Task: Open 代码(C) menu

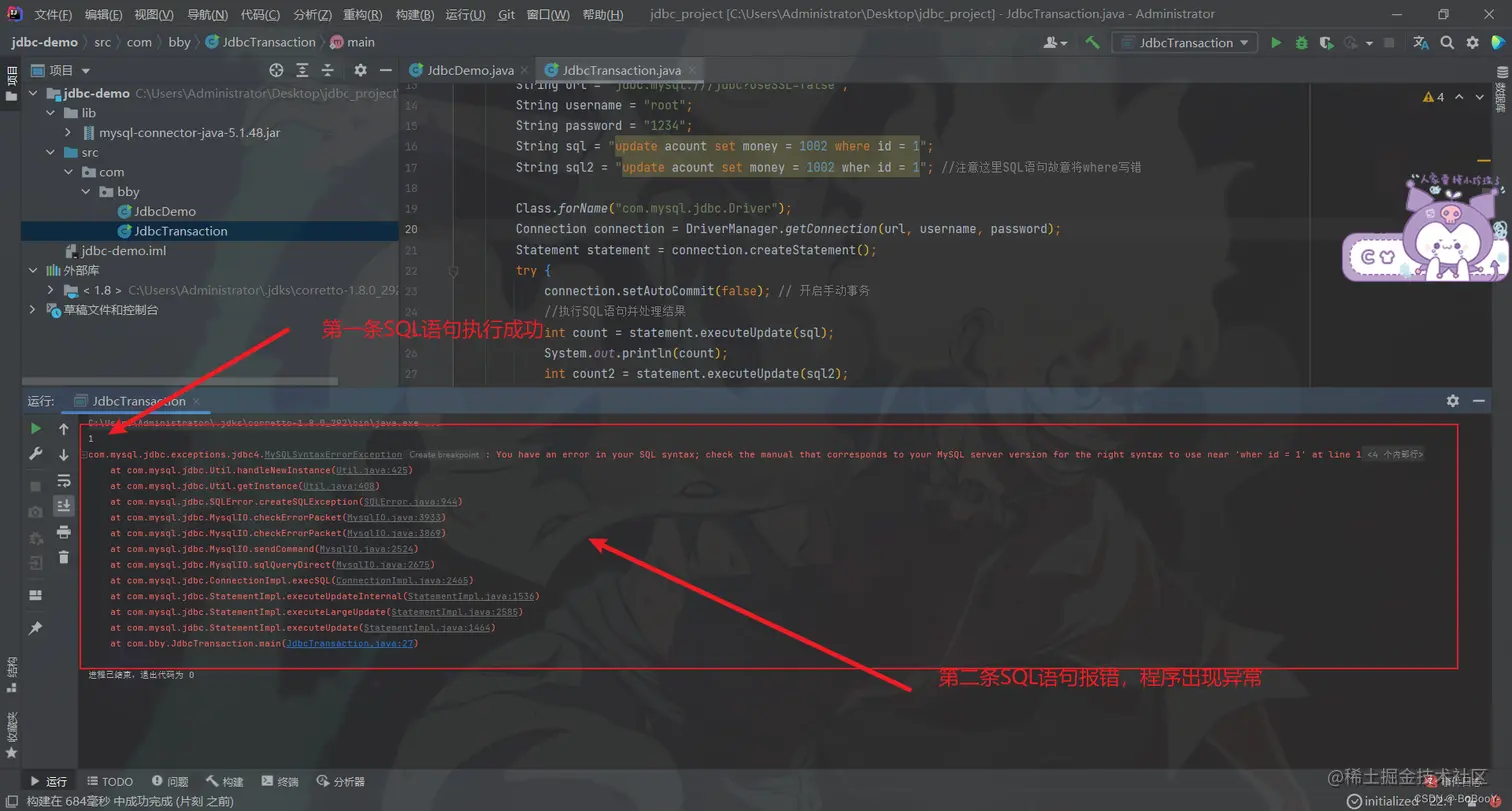Action: [260, 15]
